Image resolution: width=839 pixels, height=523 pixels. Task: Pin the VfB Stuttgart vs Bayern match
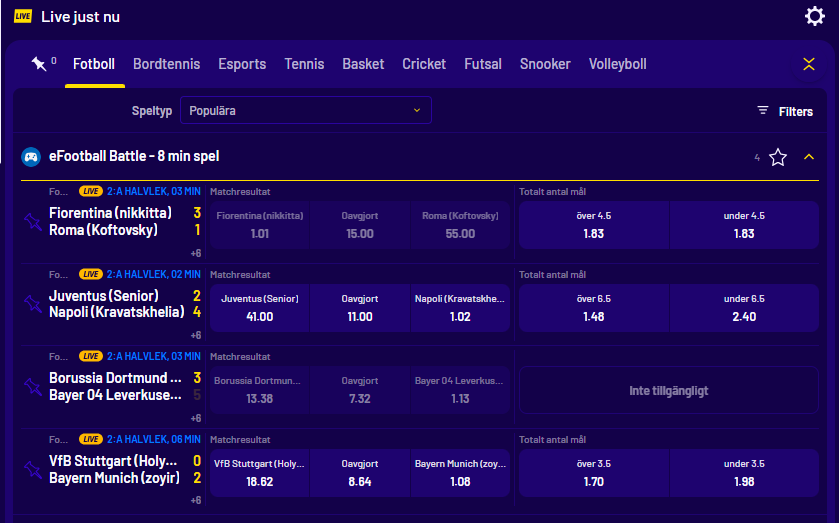tap(32, 470)
